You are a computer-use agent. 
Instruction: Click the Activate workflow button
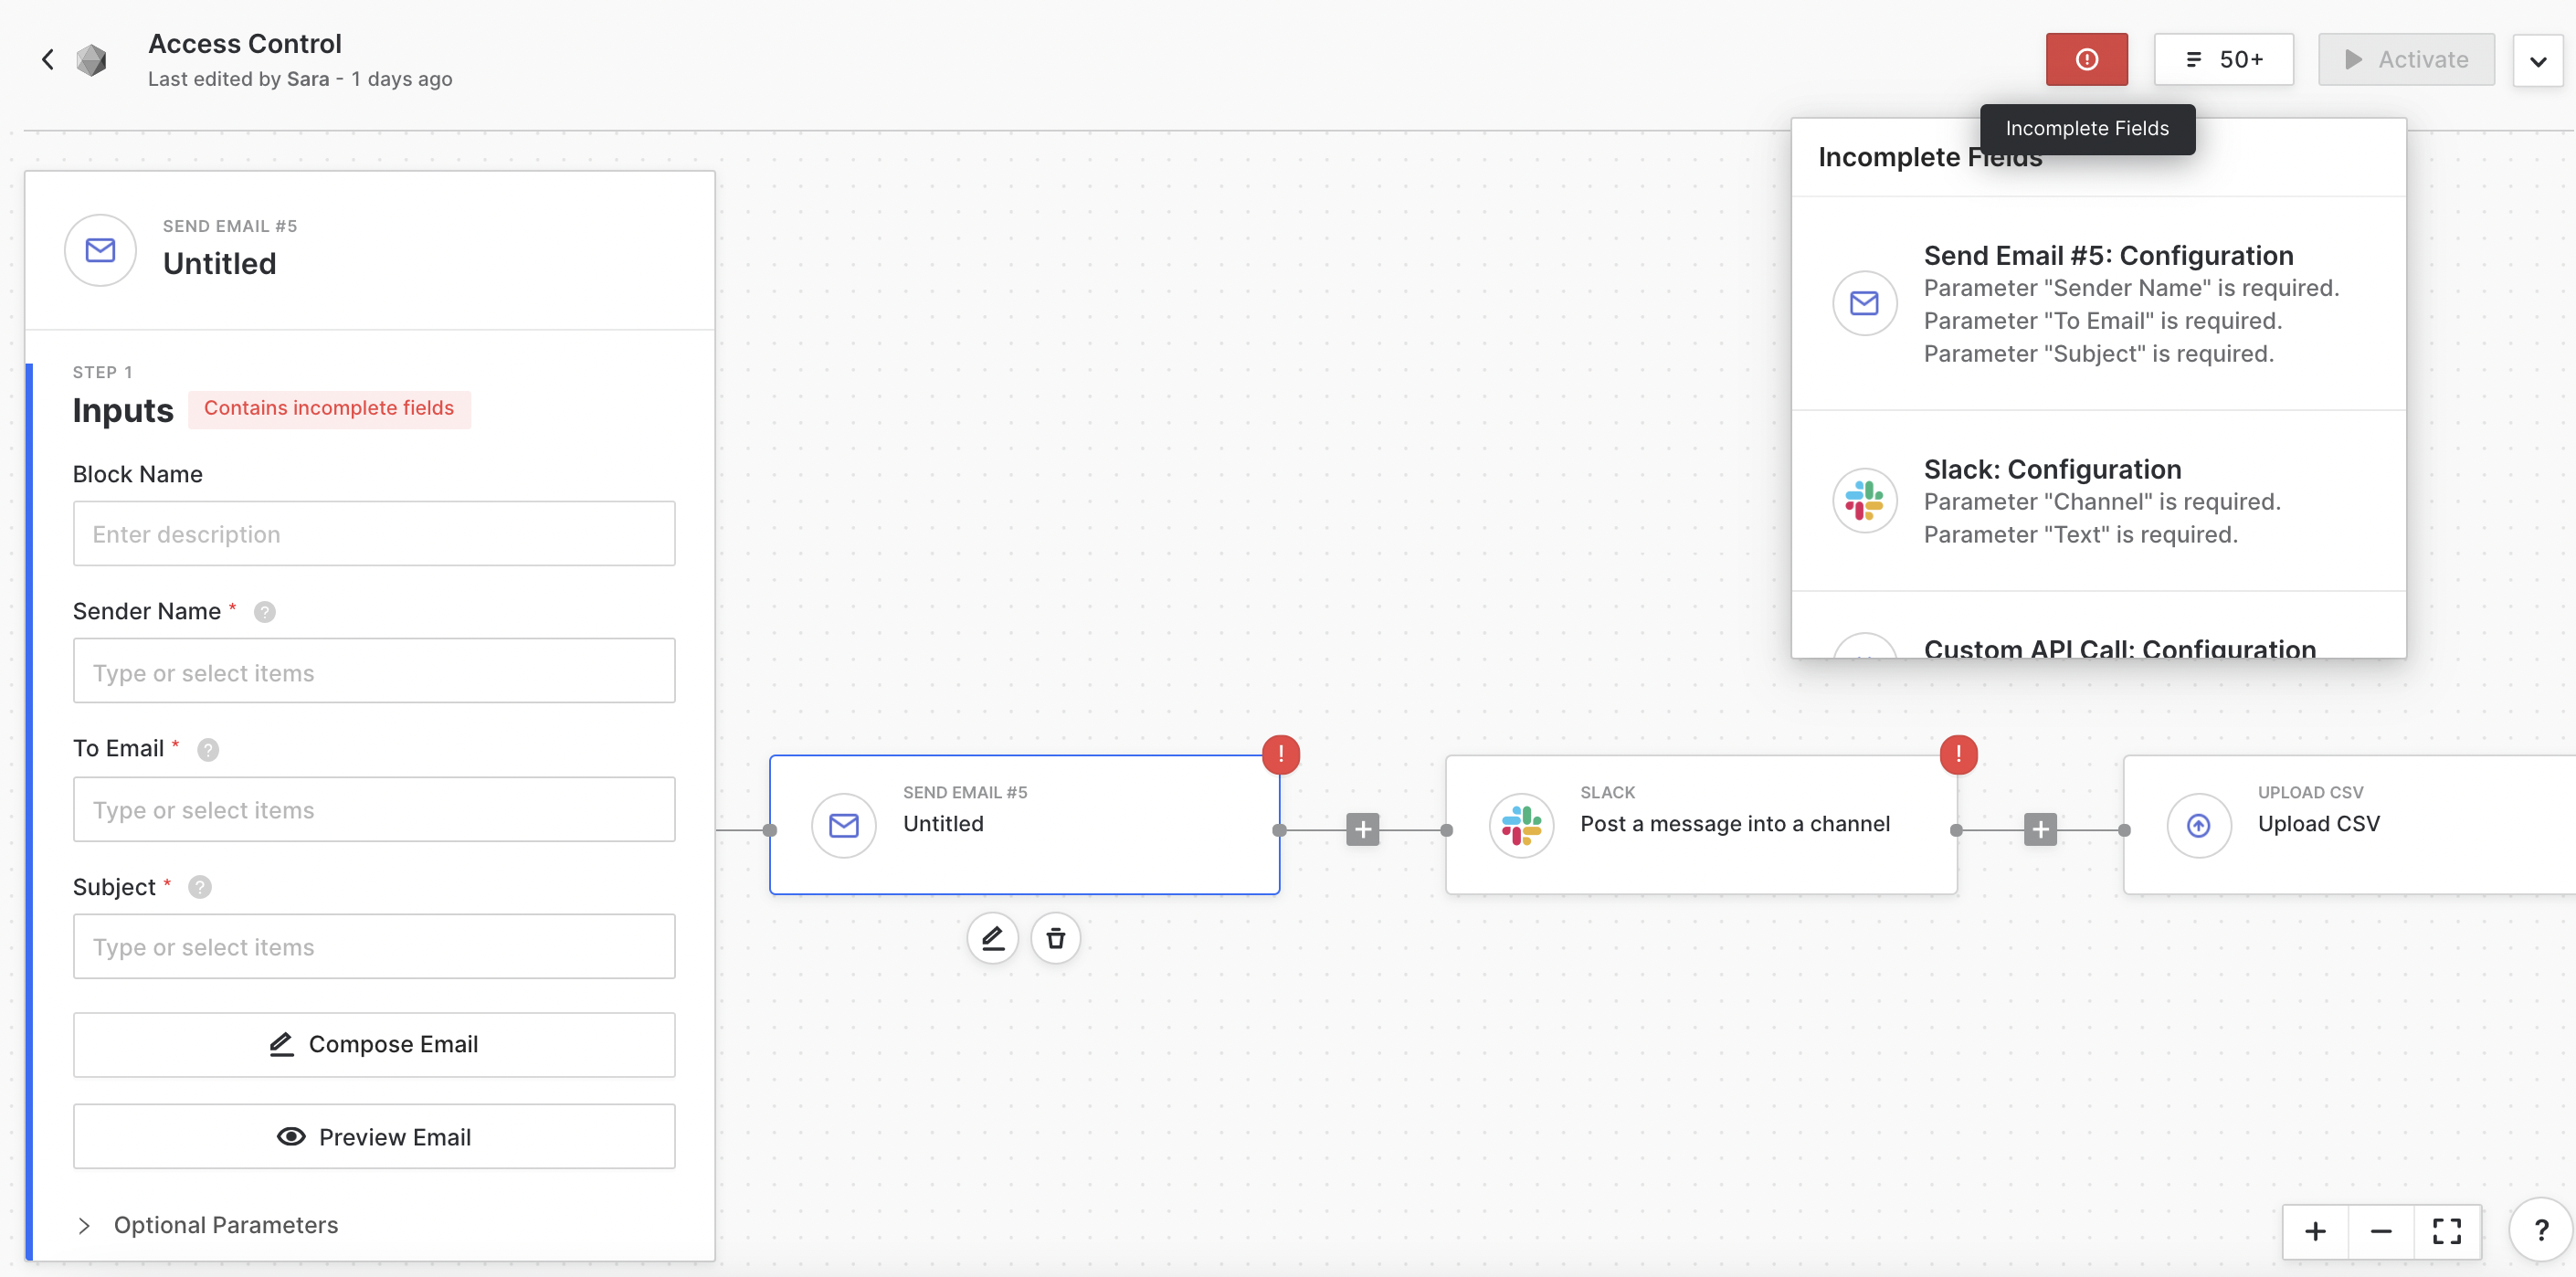[2405, 60]
